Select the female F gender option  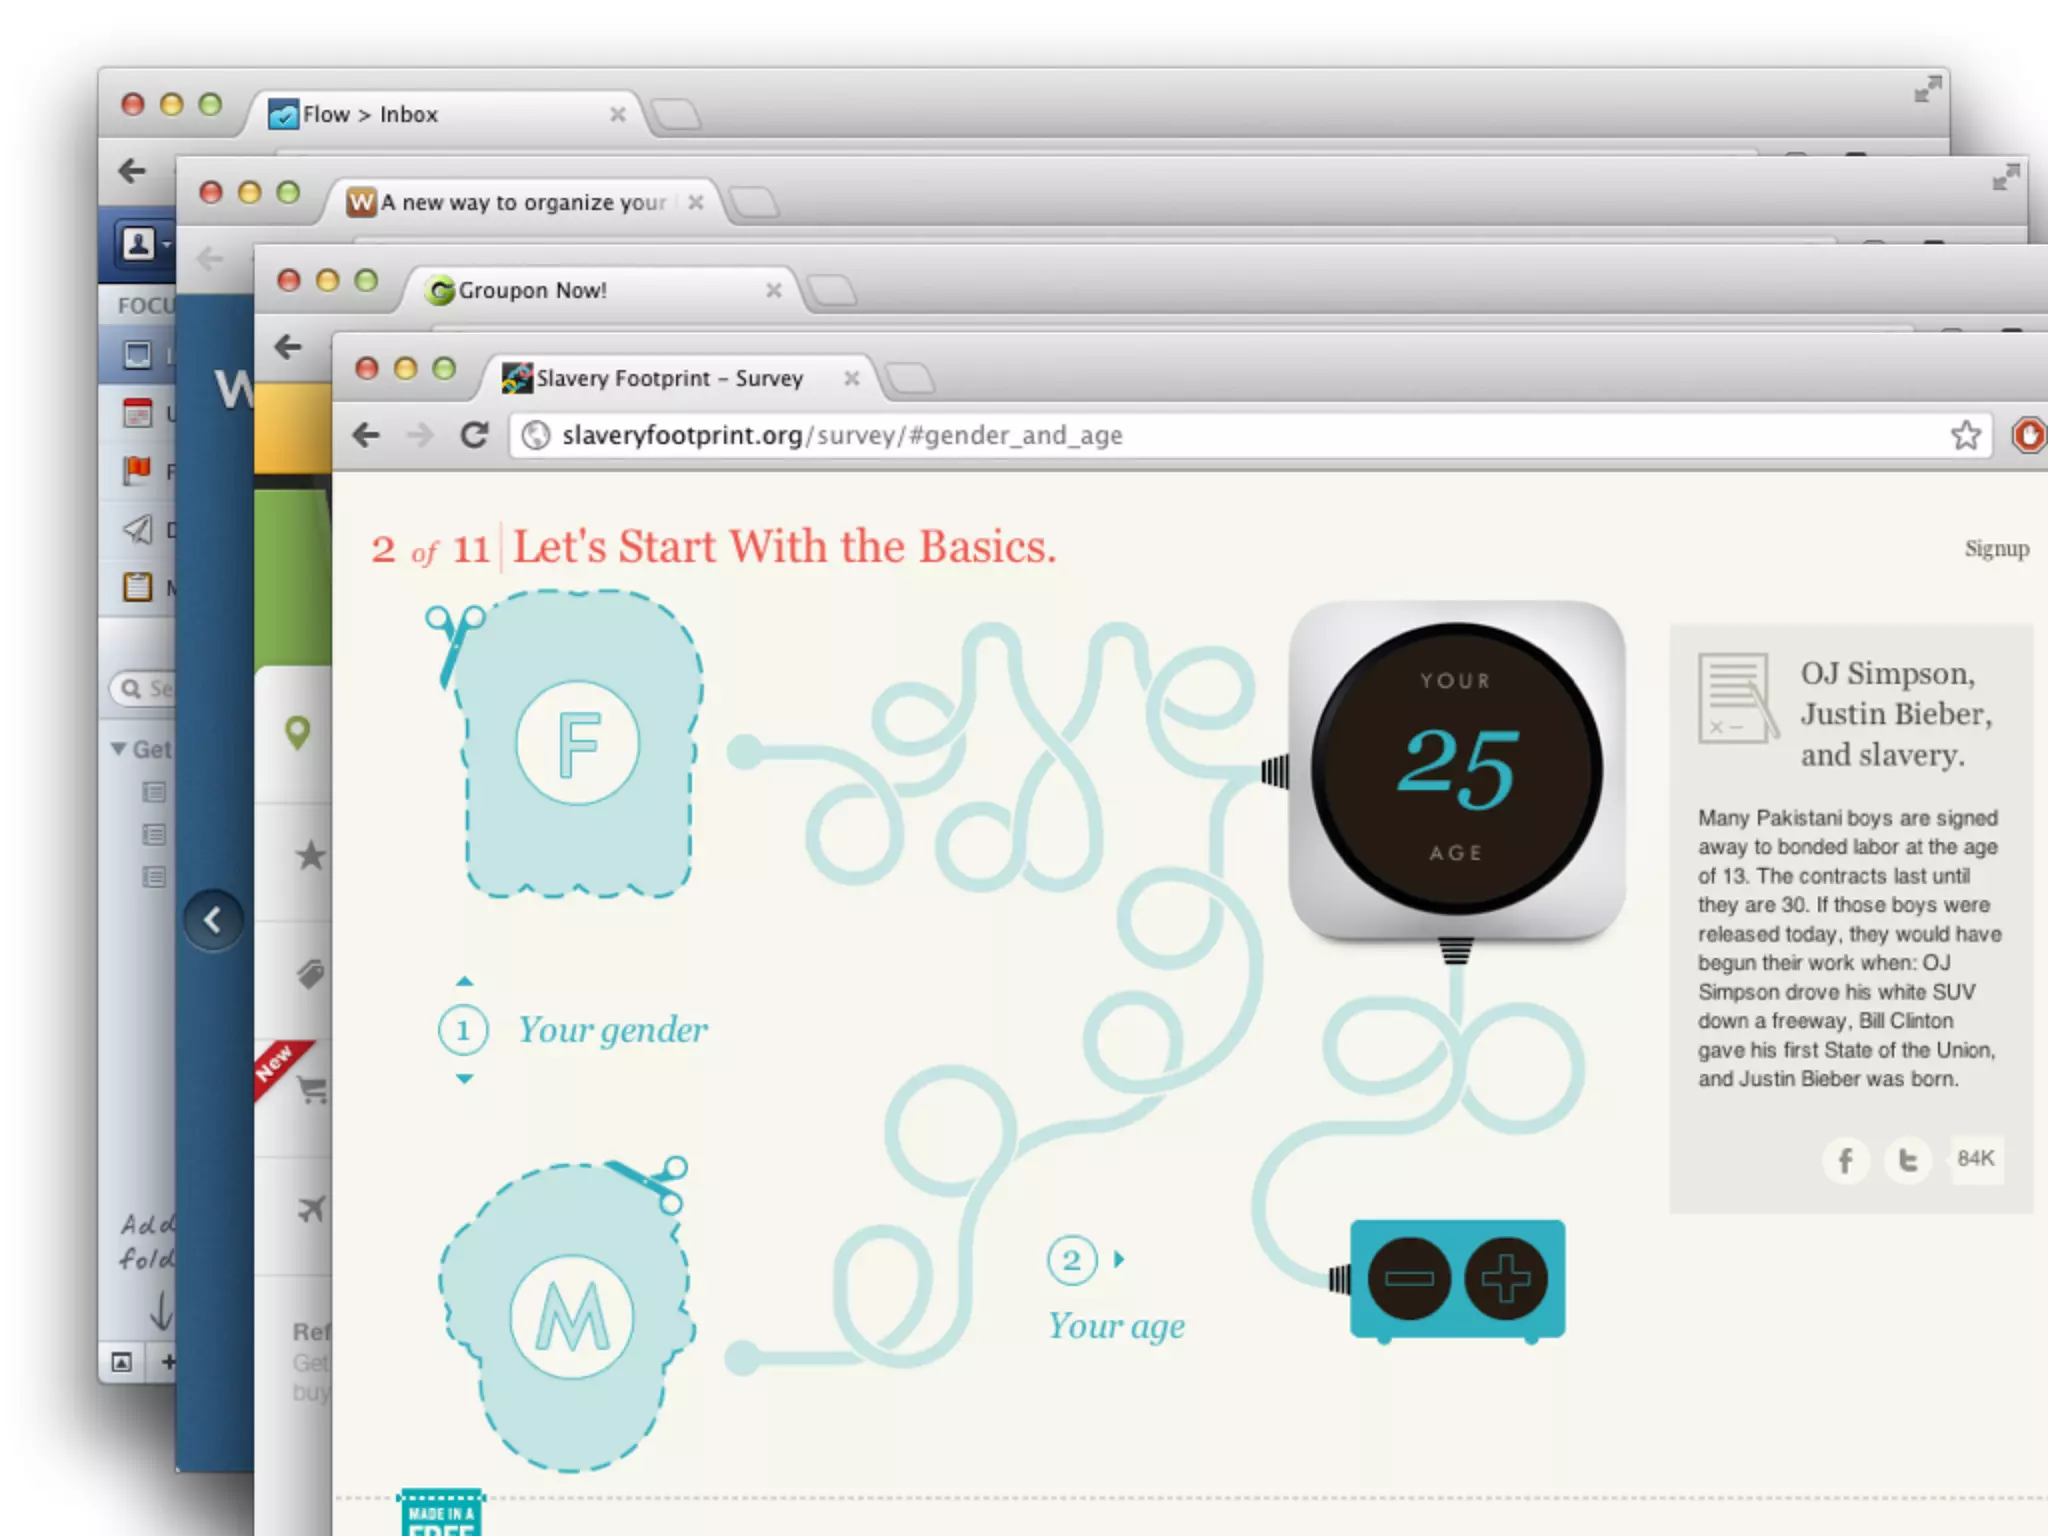click(x=577, y=743)
